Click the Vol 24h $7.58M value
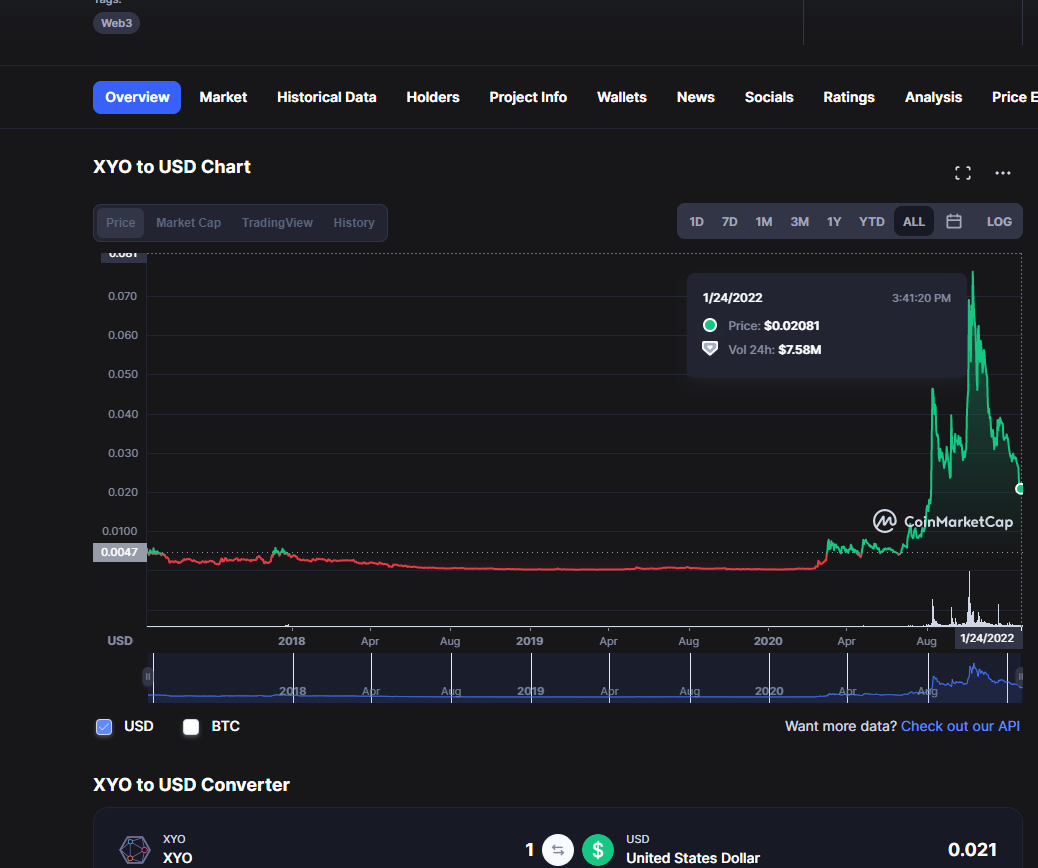The height and width of the screenshot is (868, 1038). click(800, 350)
